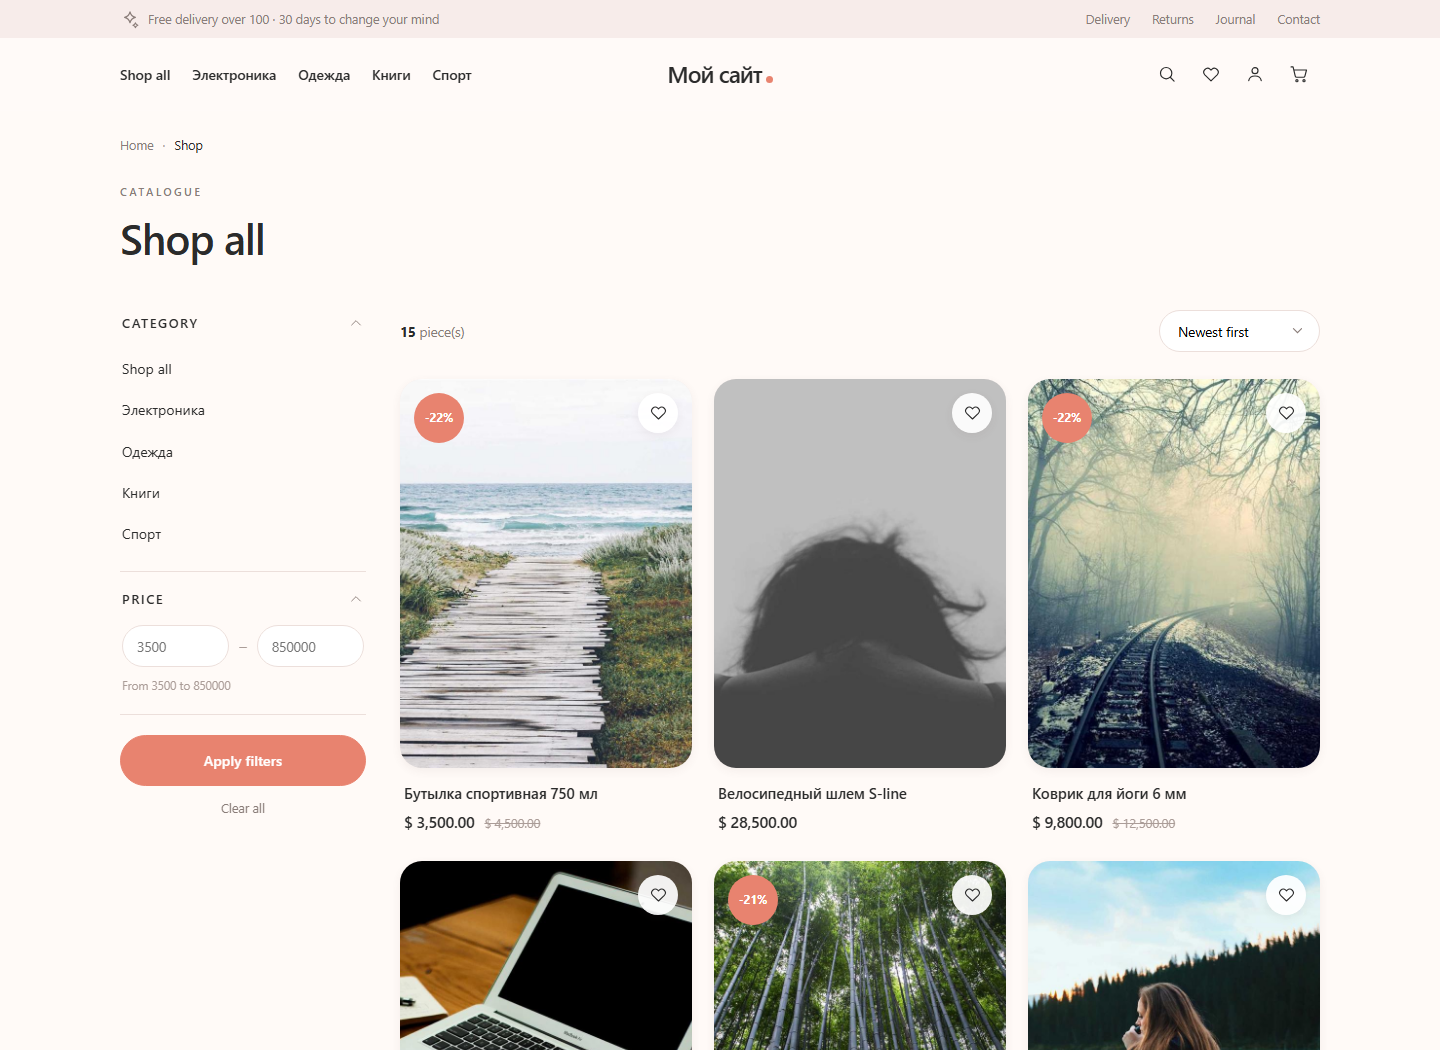Click the $ 9,800.00 price
Viewport: 1440px width, 1050px height.
click(x=1067, y=822)
